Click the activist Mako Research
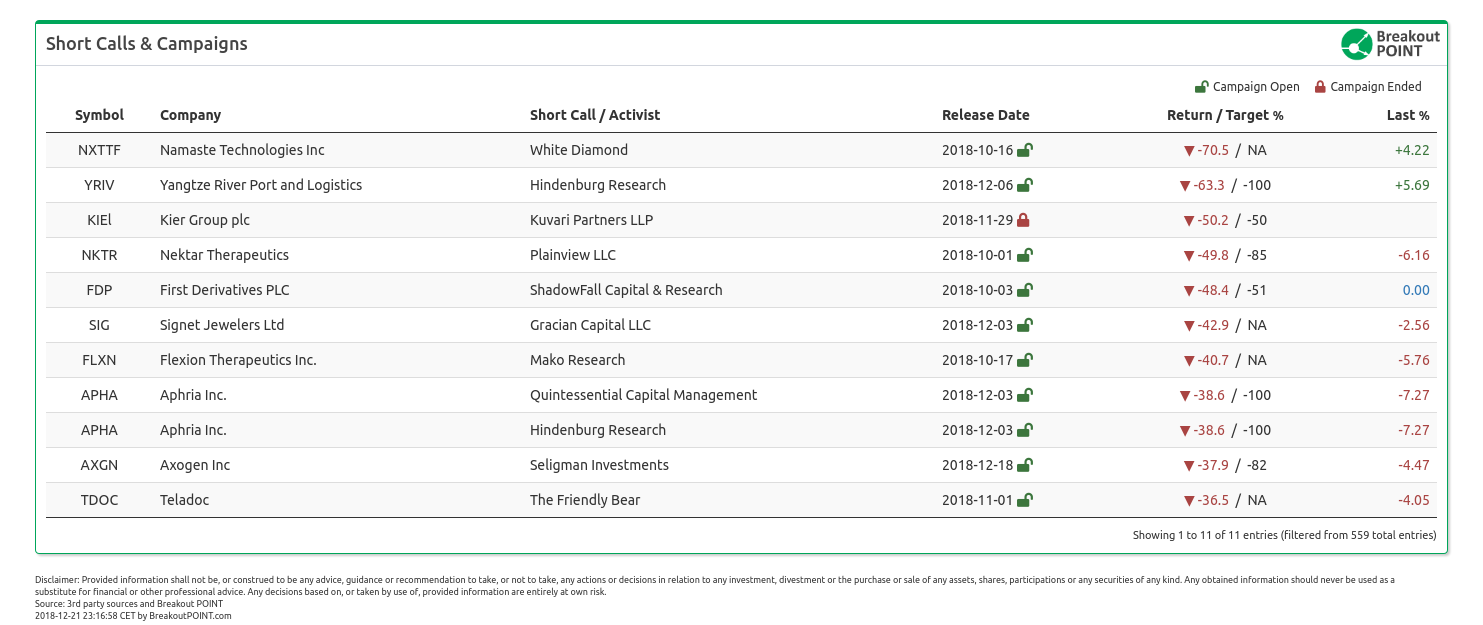The width and height of the screenshot is (1483, 625). tap(578, 360)
